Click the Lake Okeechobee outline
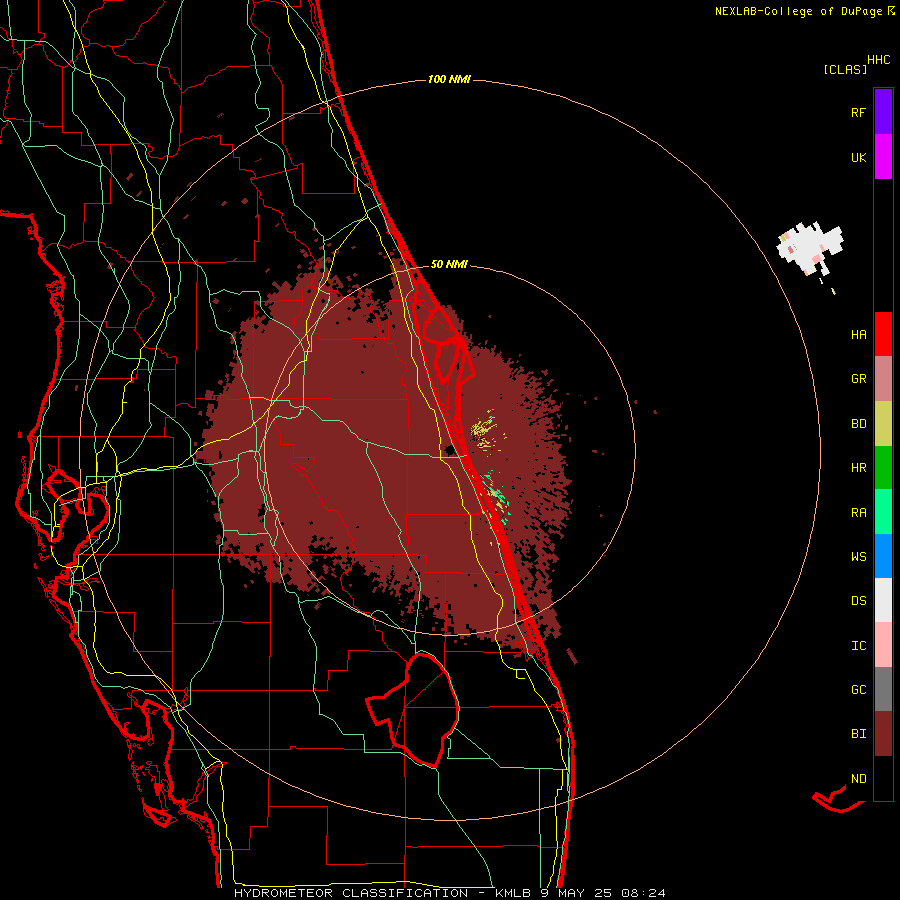Image resolution: width=900 pixels, height=900 pixels. pos(413,709)
